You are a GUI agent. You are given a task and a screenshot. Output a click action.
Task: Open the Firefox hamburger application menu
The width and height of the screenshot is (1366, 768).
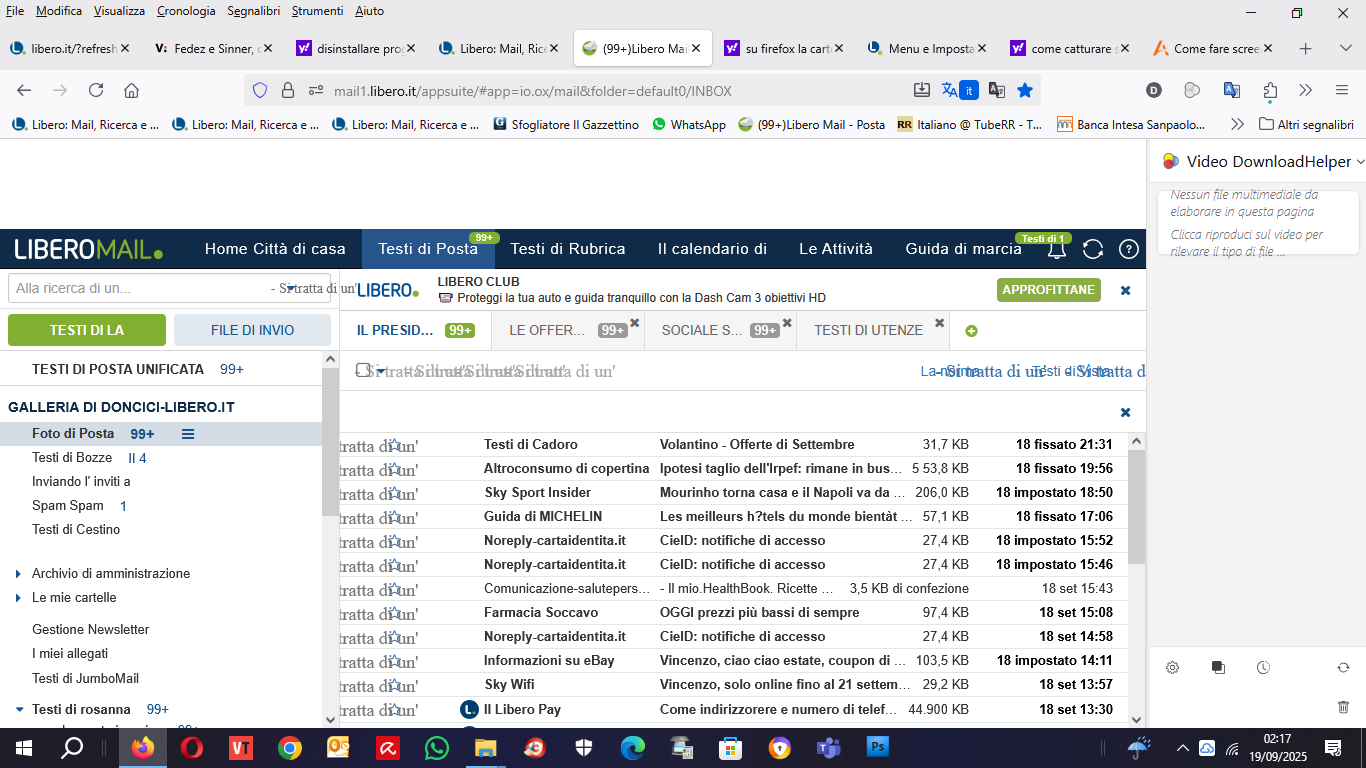(1342, 90)
